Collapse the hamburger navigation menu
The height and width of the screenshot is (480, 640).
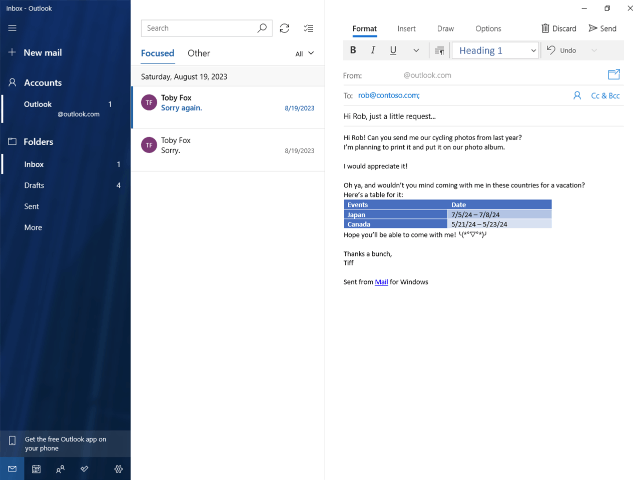pyautogui.click(x=12, y=28)
